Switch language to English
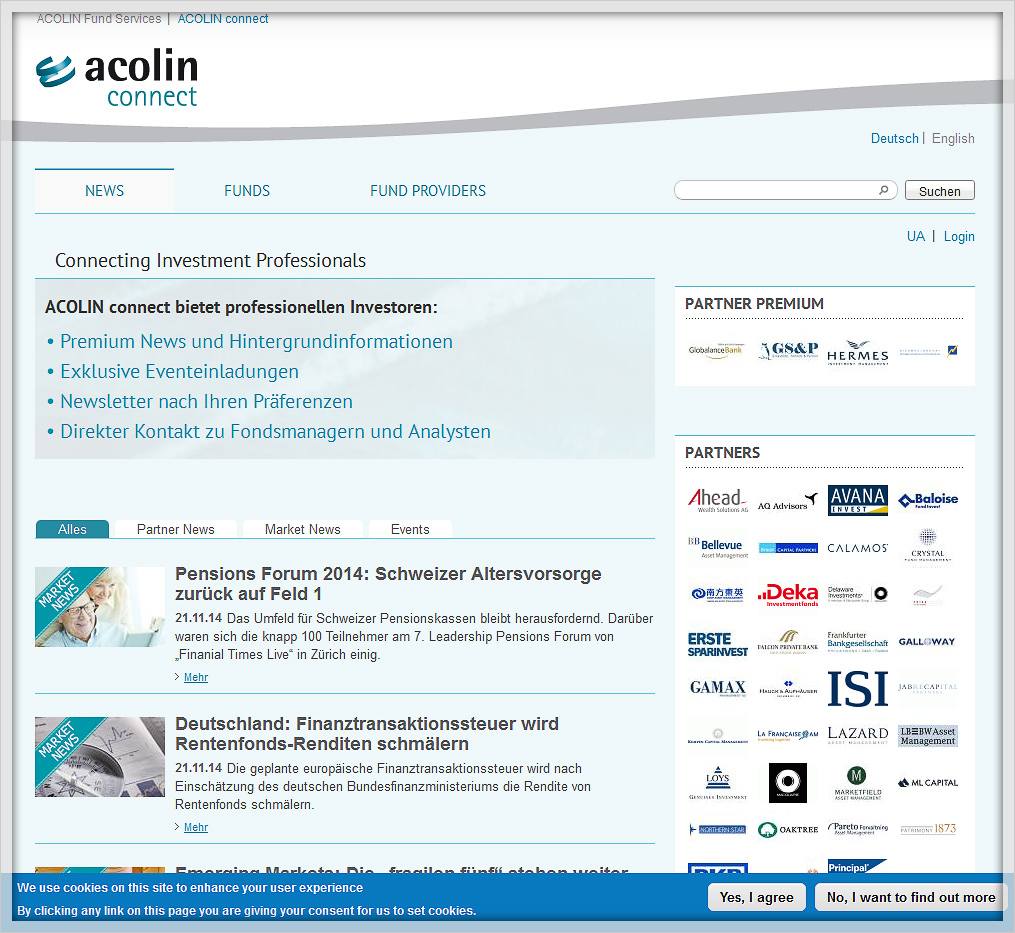This screenshot has height=933, width=1015. pyautogui.click(x=952, y=138)
